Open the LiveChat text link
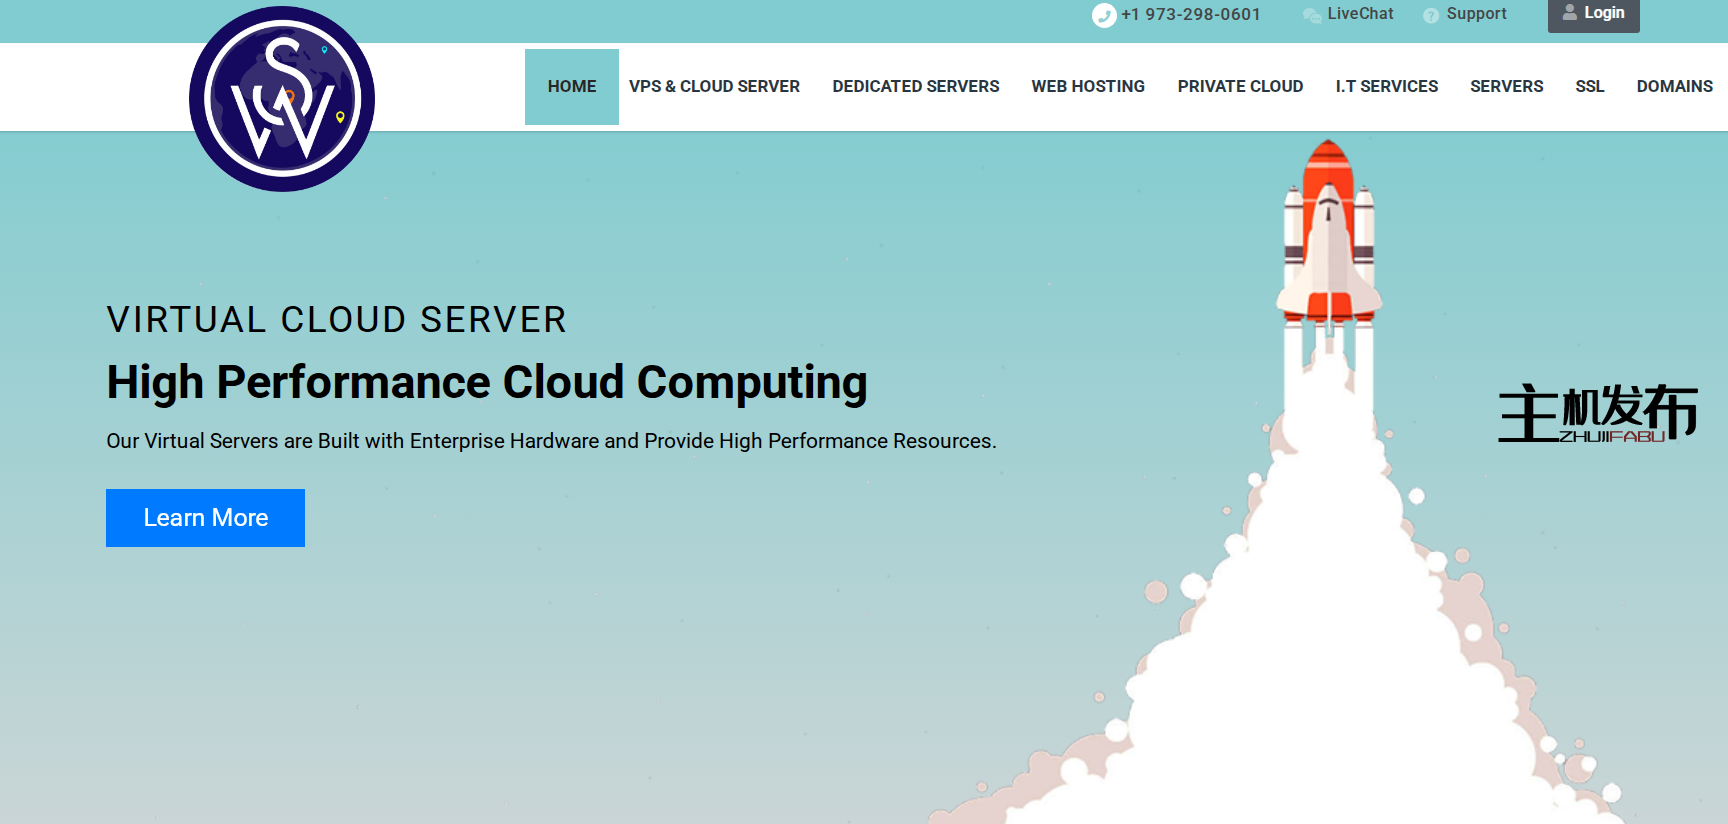The height and width of the screenshot is (824, 1728). pyautogui.click(x=1360, y=14)
